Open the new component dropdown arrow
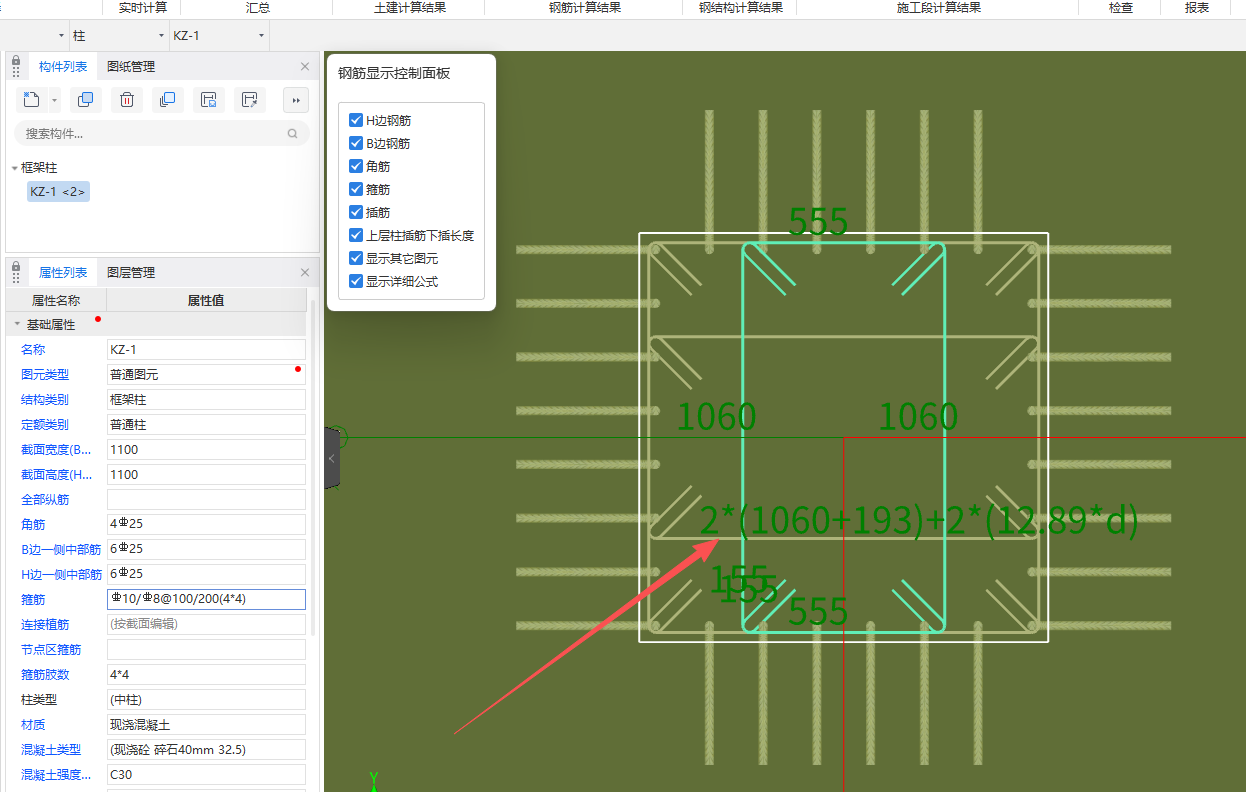1246x792 pixels. pos(54,100)
